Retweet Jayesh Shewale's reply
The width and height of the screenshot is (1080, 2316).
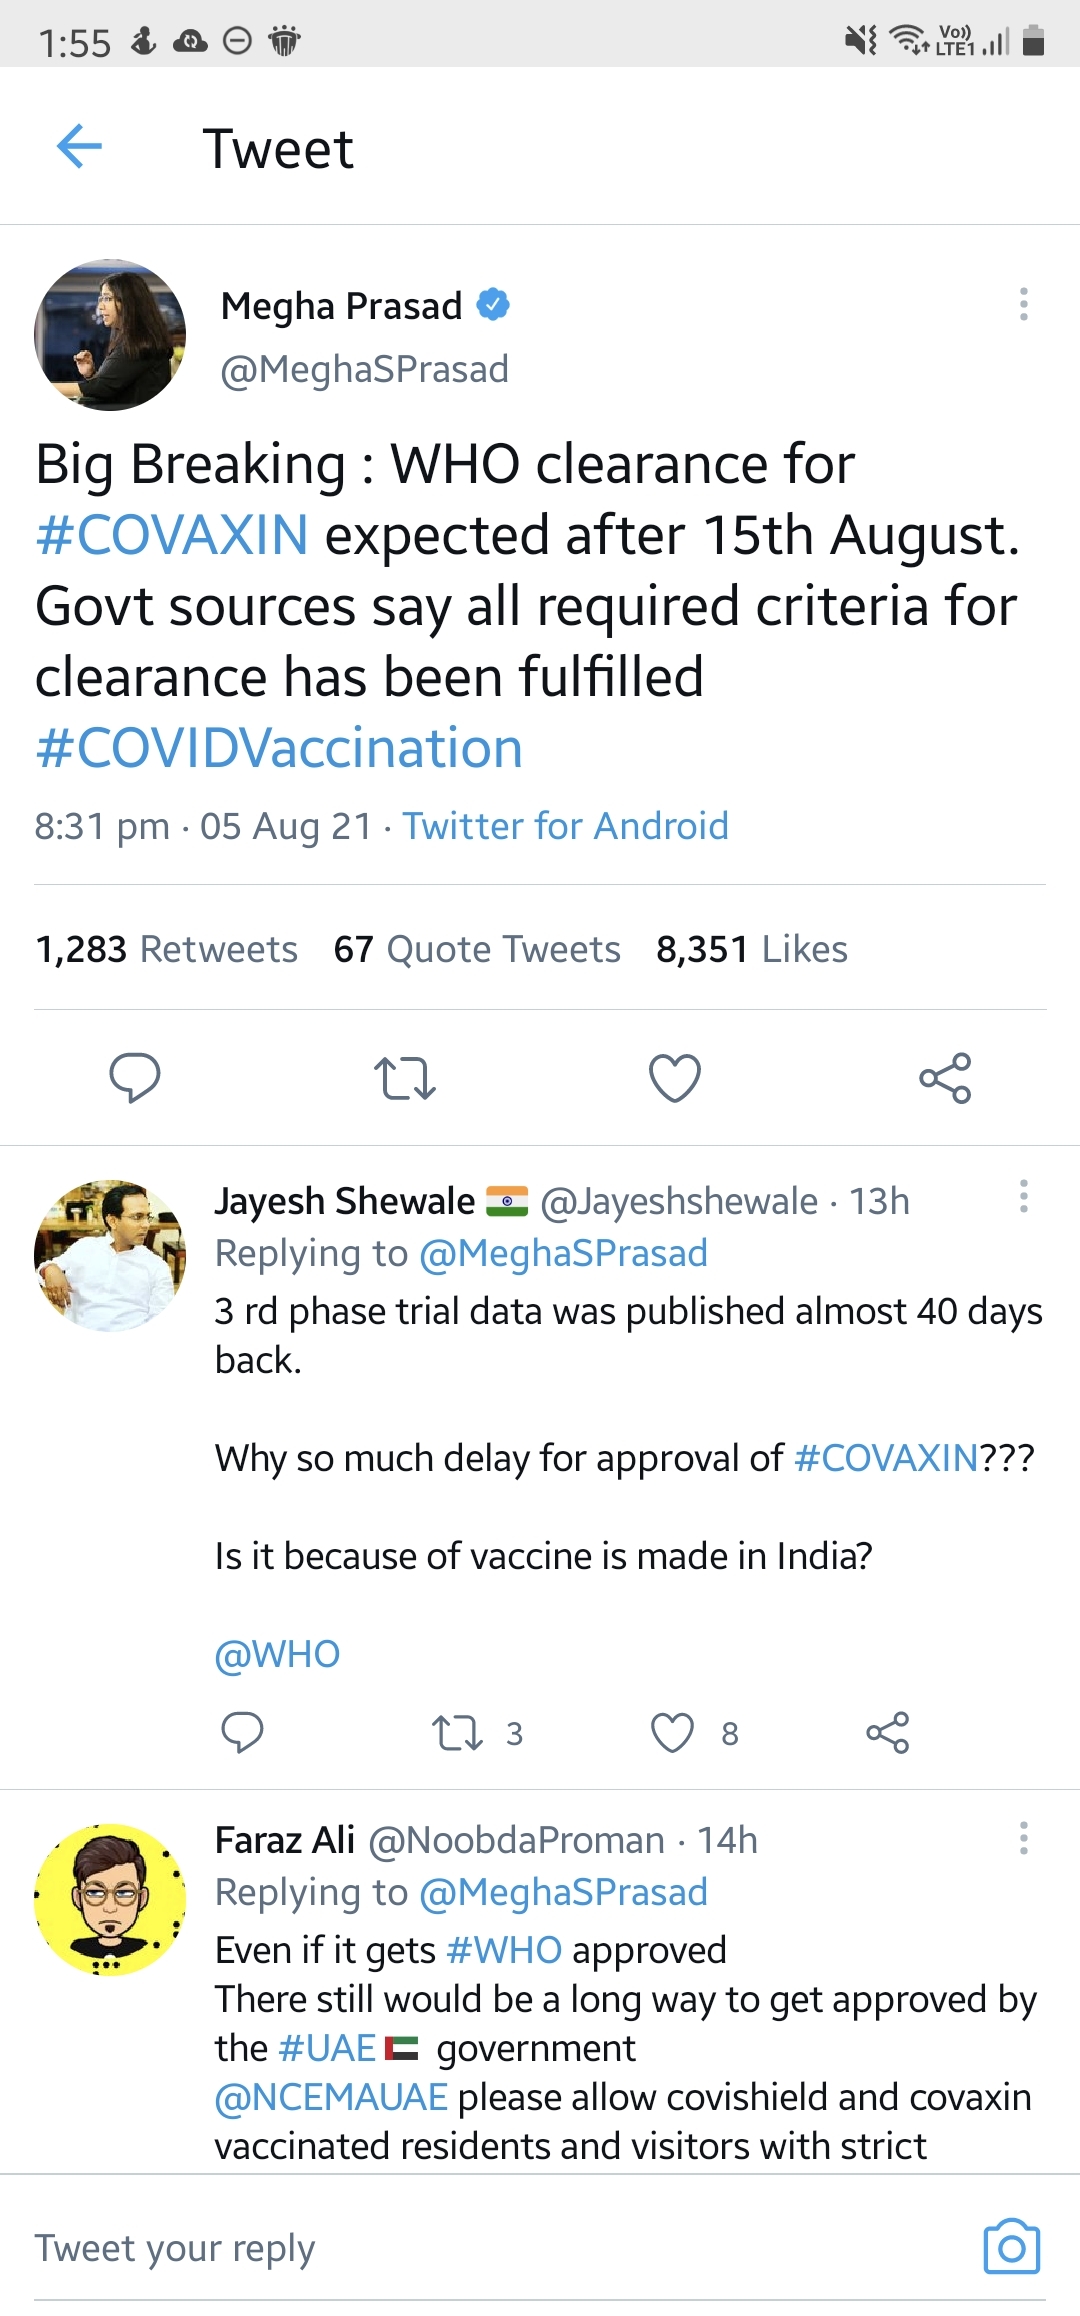pos(458,1732)
